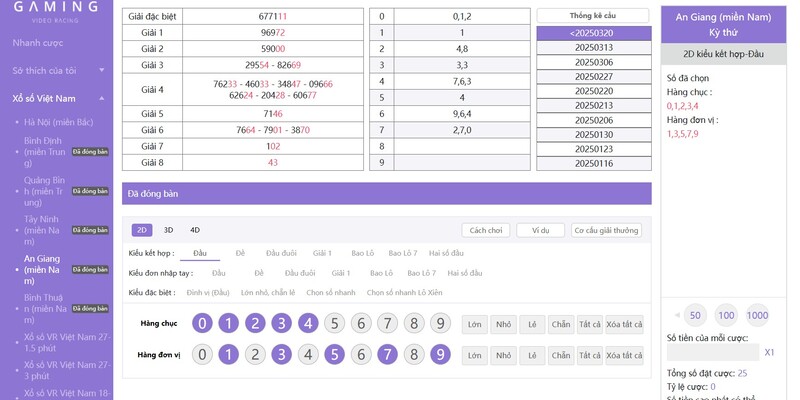Deselect units digit 1 ball

point(229,354)
